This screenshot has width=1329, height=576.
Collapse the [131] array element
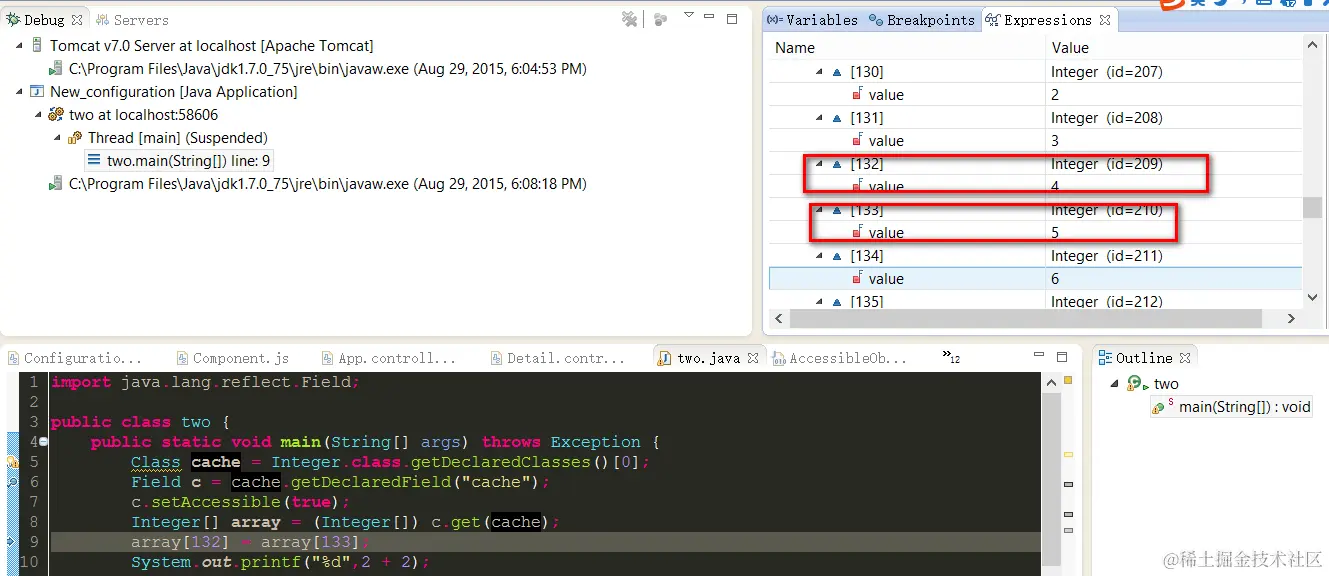820,118
